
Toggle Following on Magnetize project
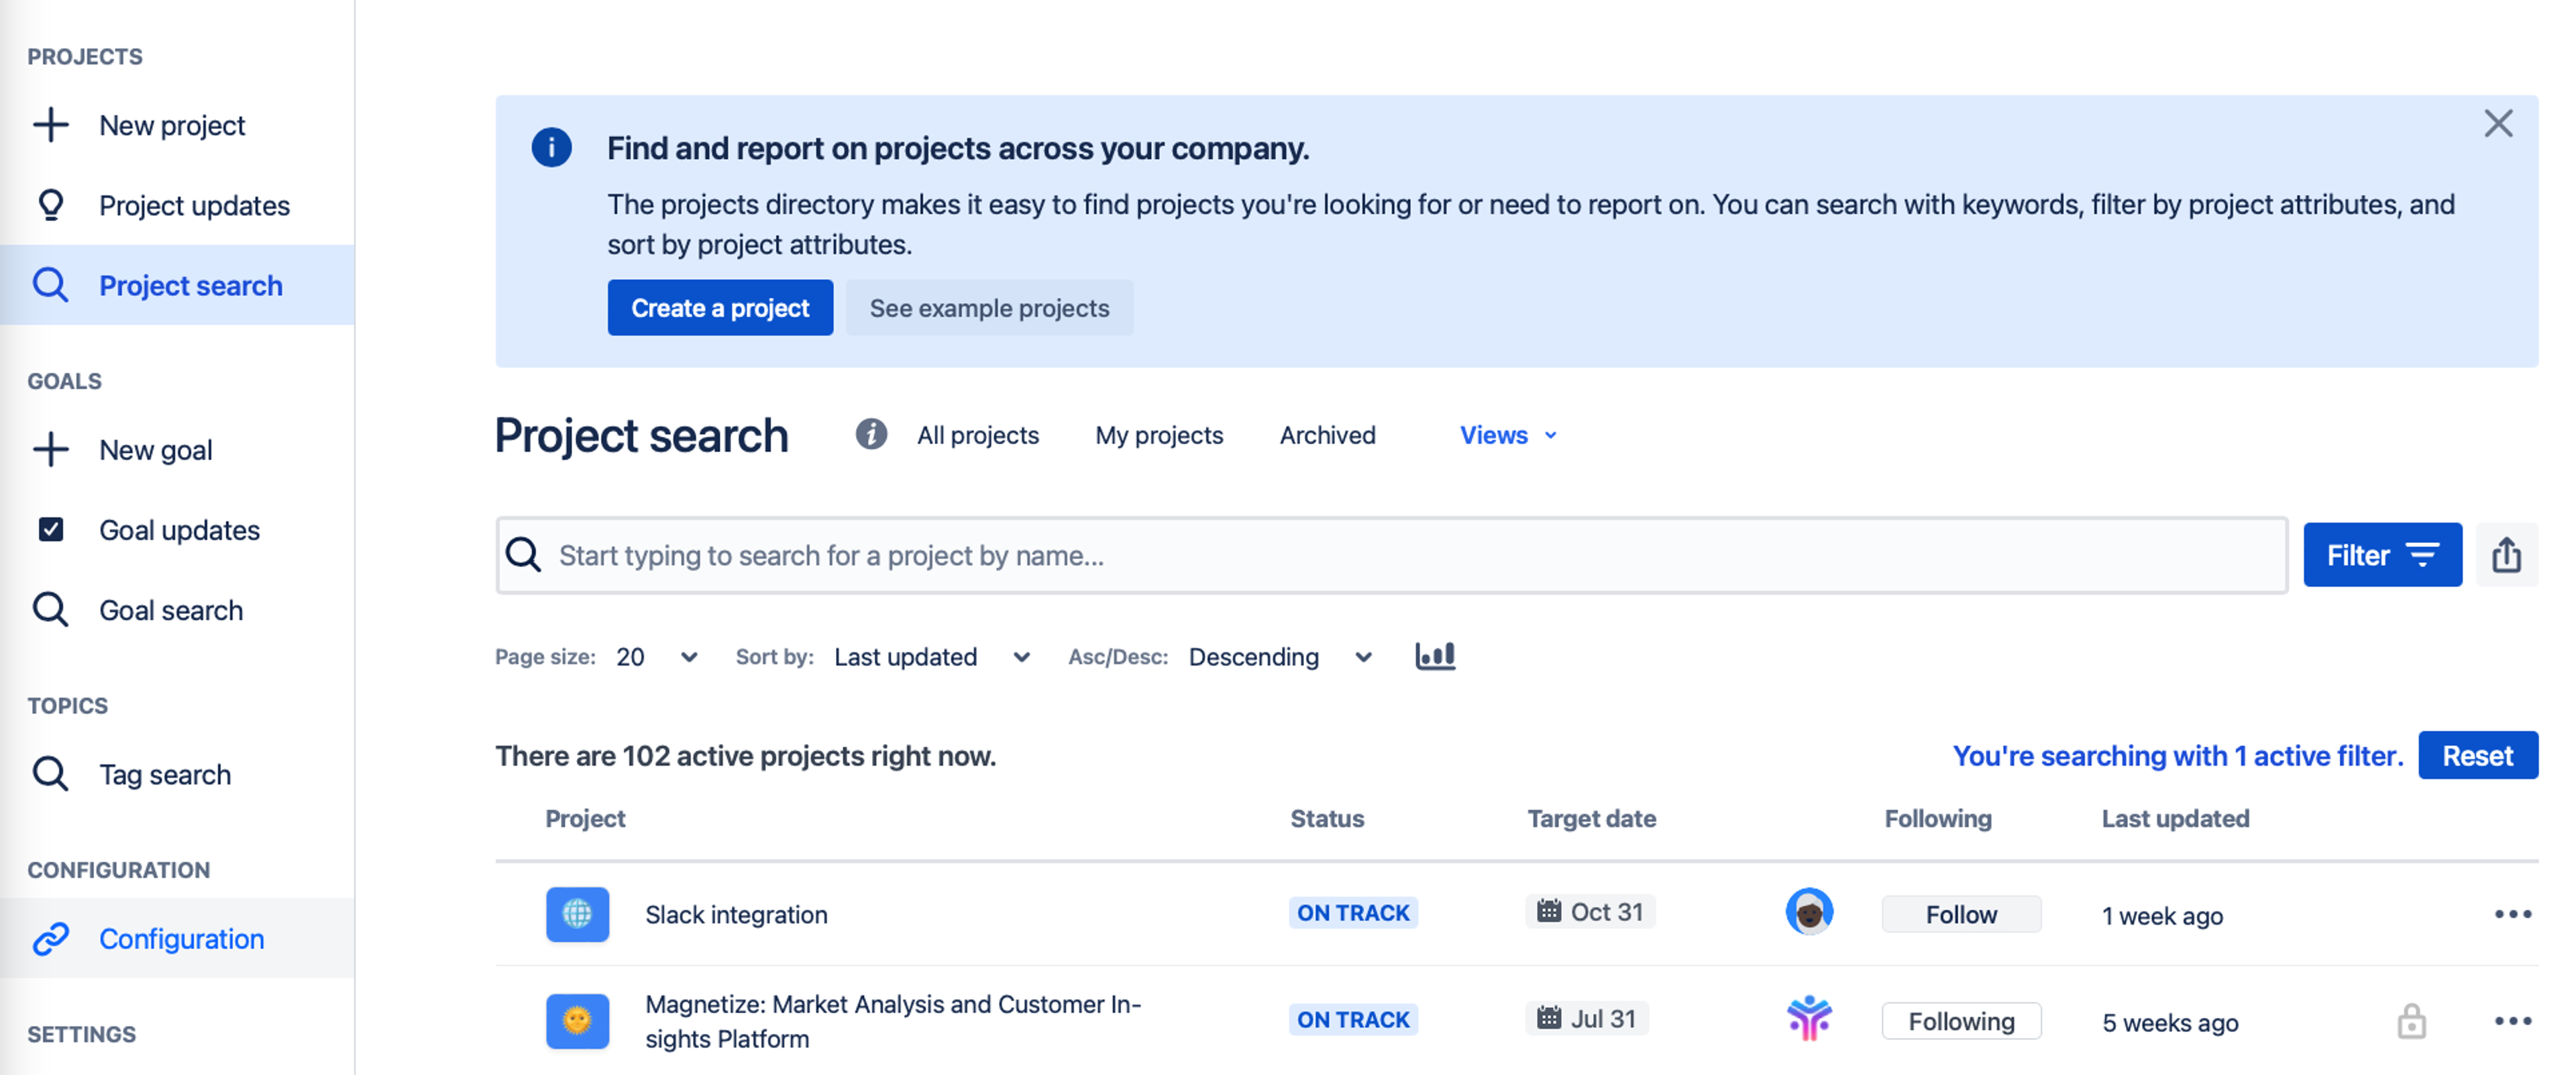(1960, 1021)
